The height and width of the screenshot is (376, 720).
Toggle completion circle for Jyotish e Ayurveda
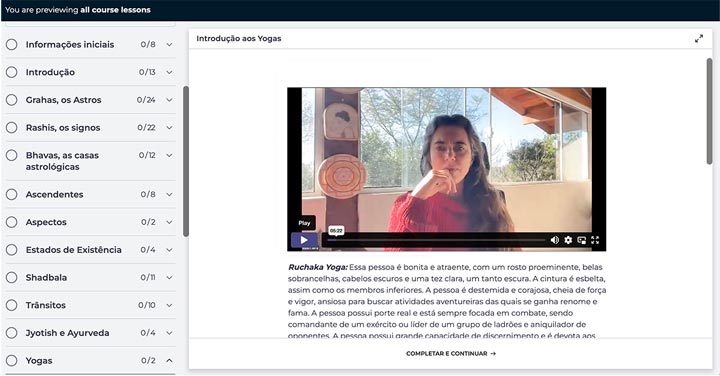point(12,333)
